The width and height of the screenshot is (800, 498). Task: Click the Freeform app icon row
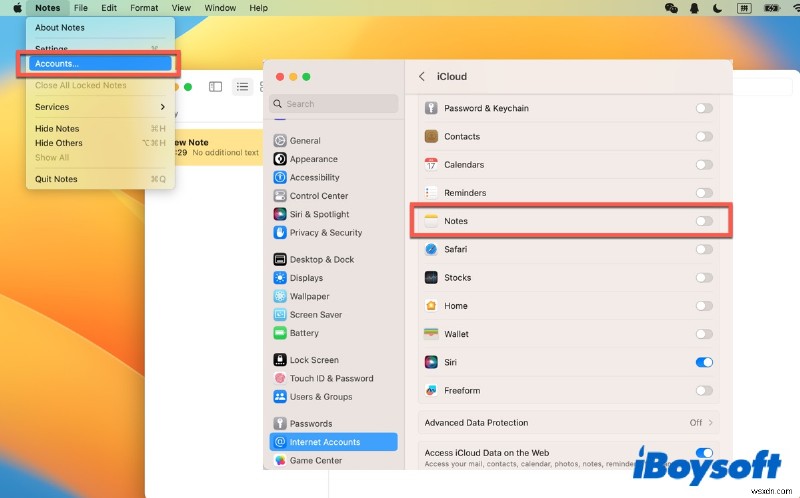pyautogui.click(x=431, y=390)
